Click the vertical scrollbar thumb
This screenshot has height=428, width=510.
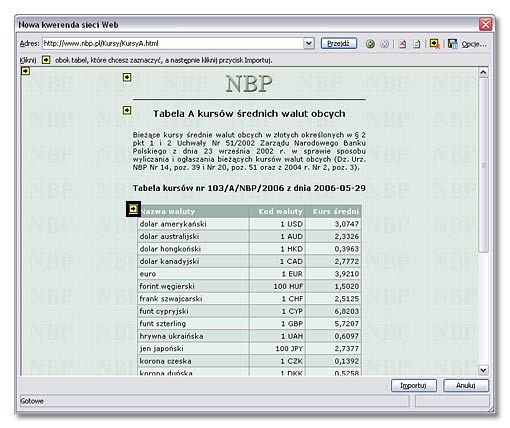click(x=483, y=165)
